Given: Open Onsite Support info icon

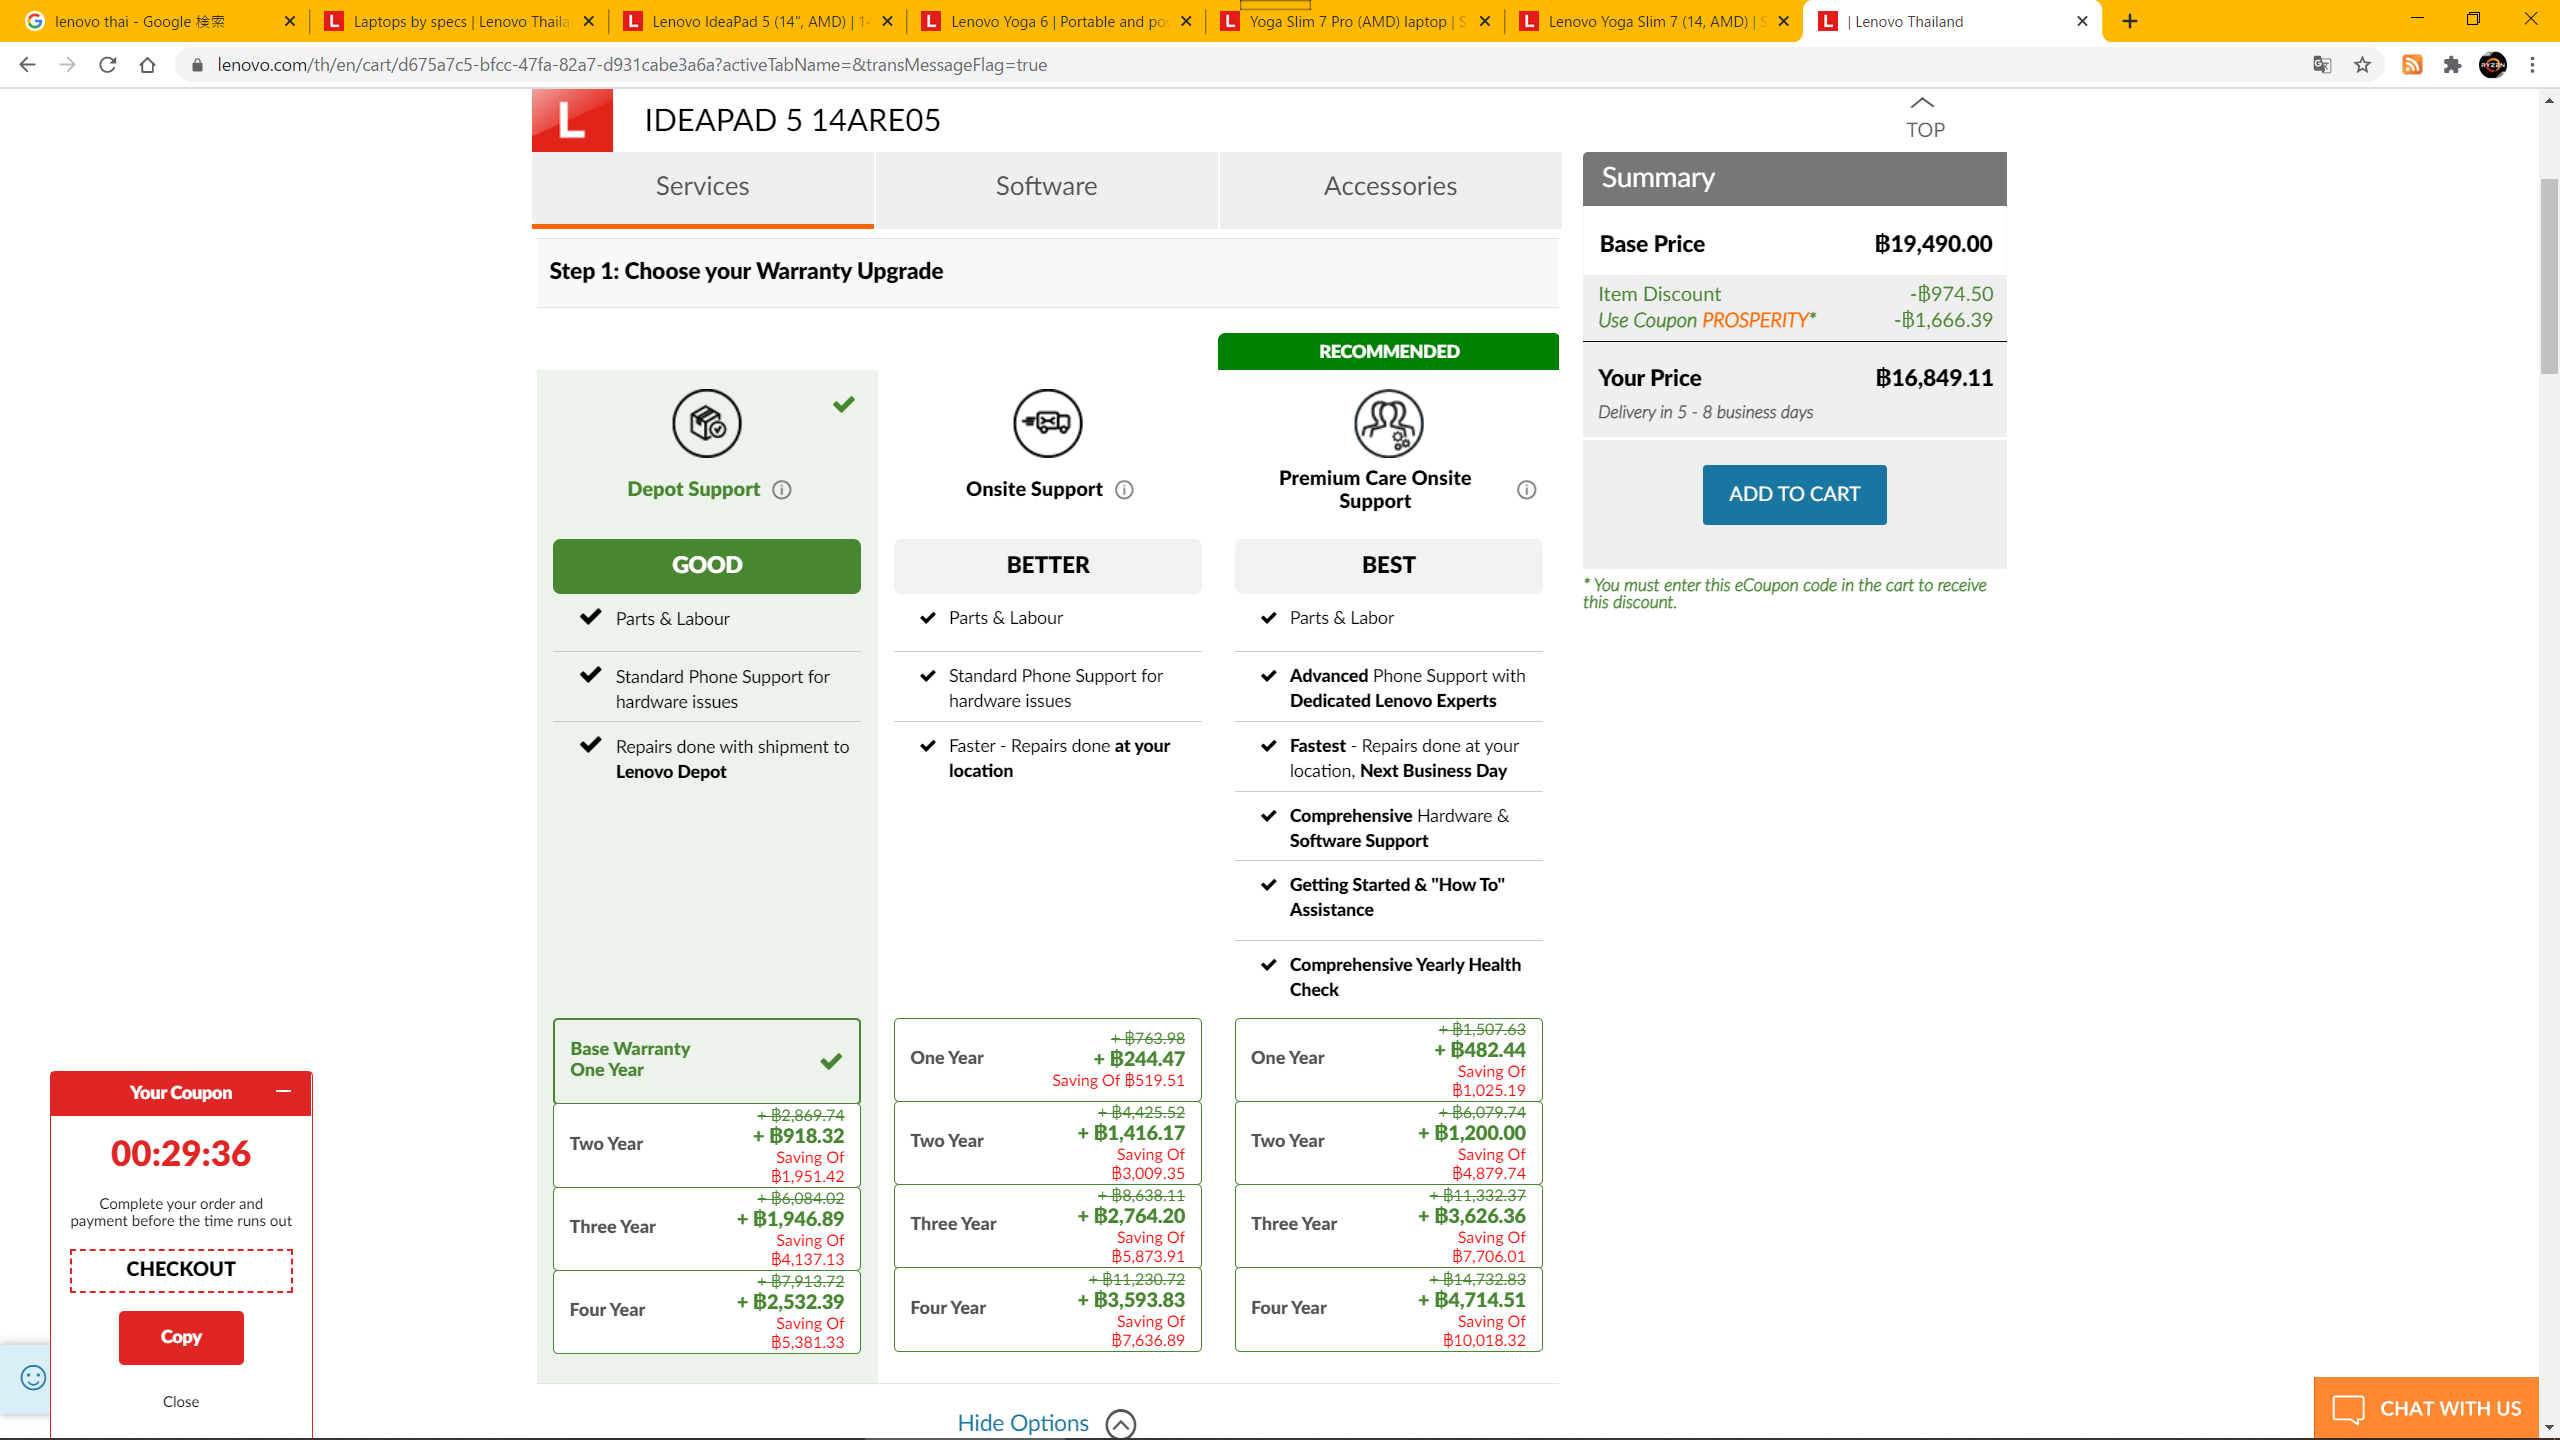Looking at the screenshot, I should [1124, 490].
